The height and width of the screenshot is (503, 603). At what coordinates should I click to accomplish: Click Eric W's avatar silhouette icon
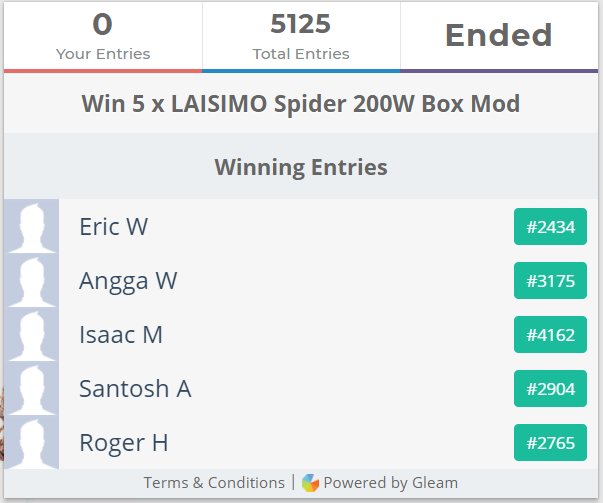31,226
